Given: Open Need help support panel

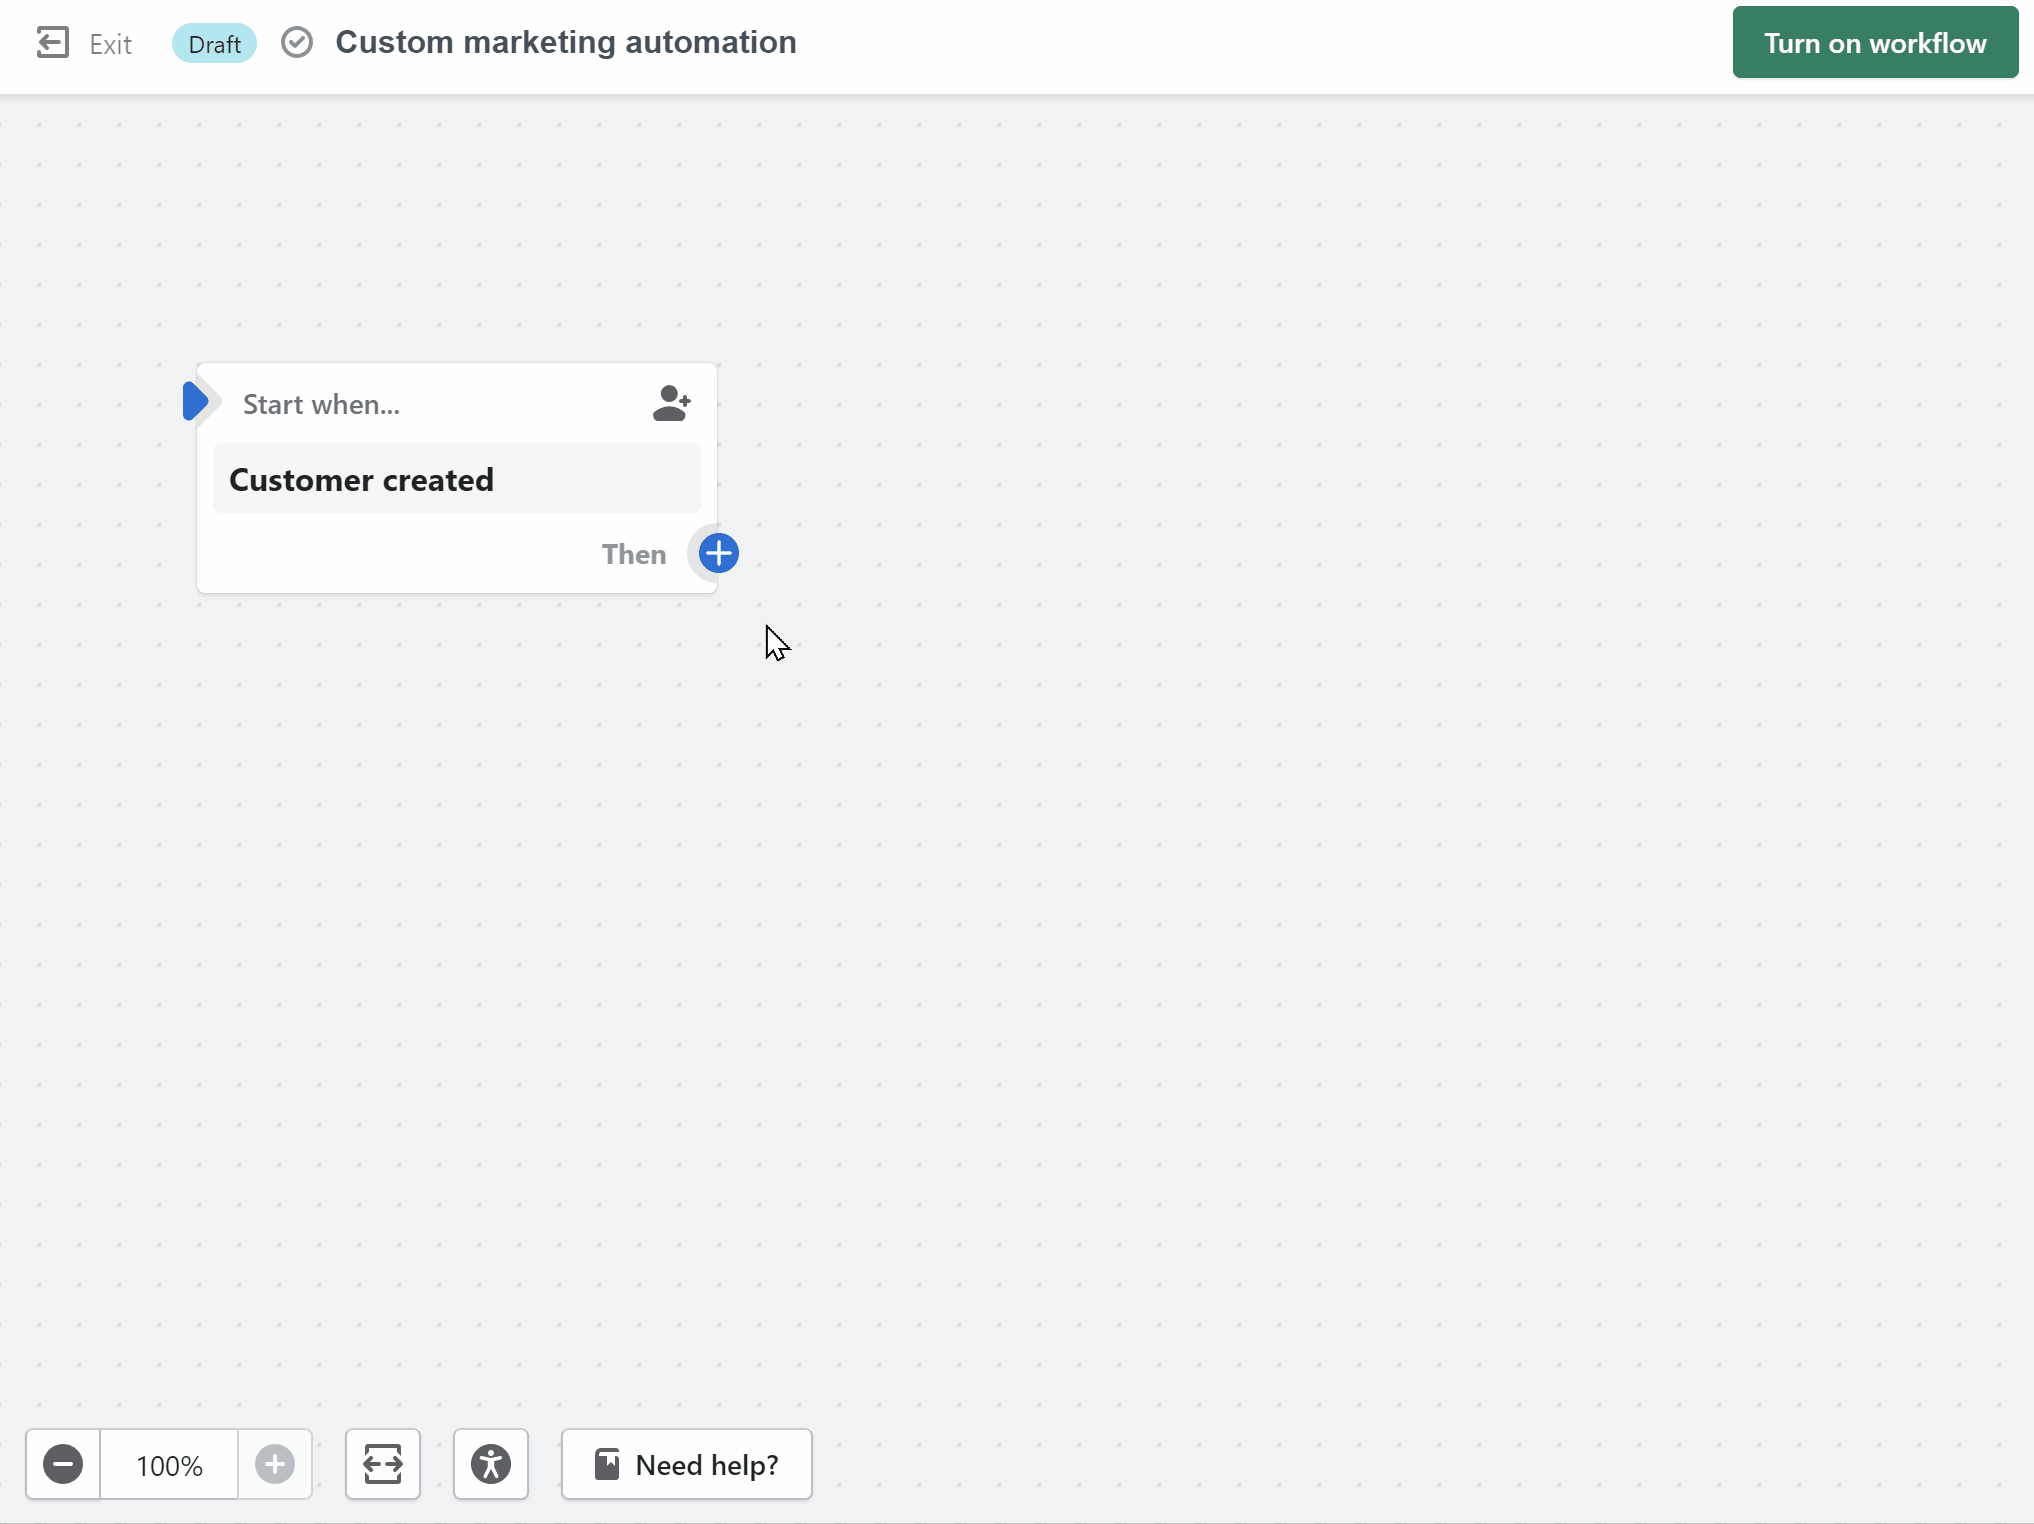Looking at the screenshot, I should point(685,1463).
